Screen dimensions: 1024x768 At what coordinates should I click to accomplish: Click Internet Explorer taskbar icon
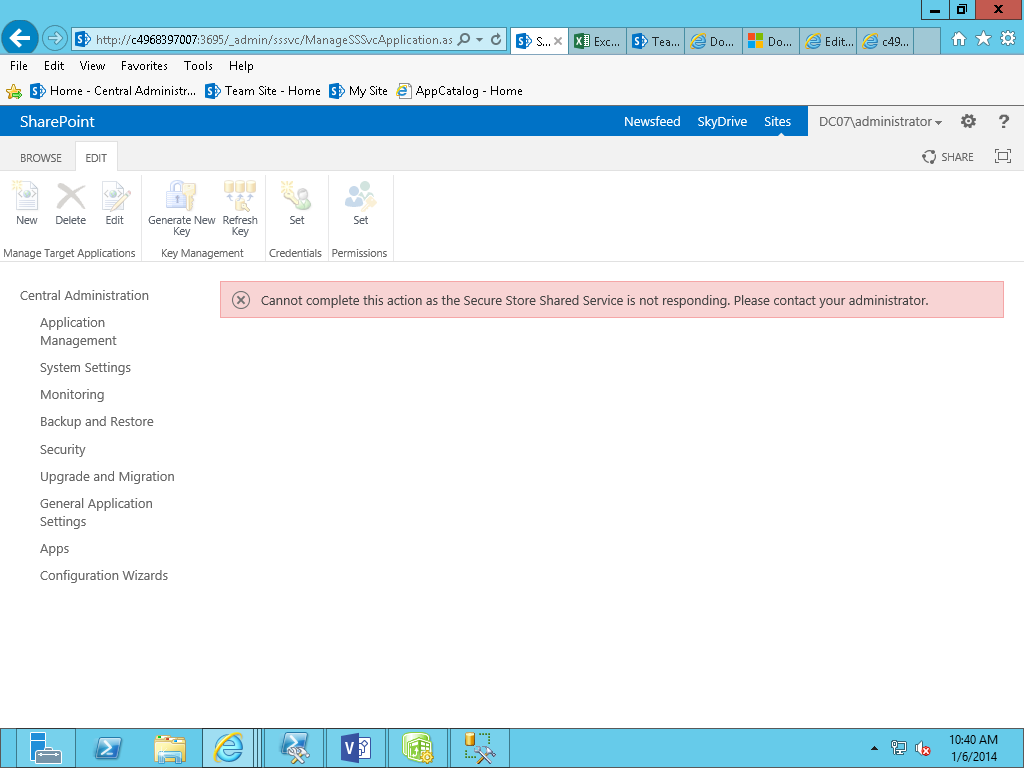(x=228, y=748)
